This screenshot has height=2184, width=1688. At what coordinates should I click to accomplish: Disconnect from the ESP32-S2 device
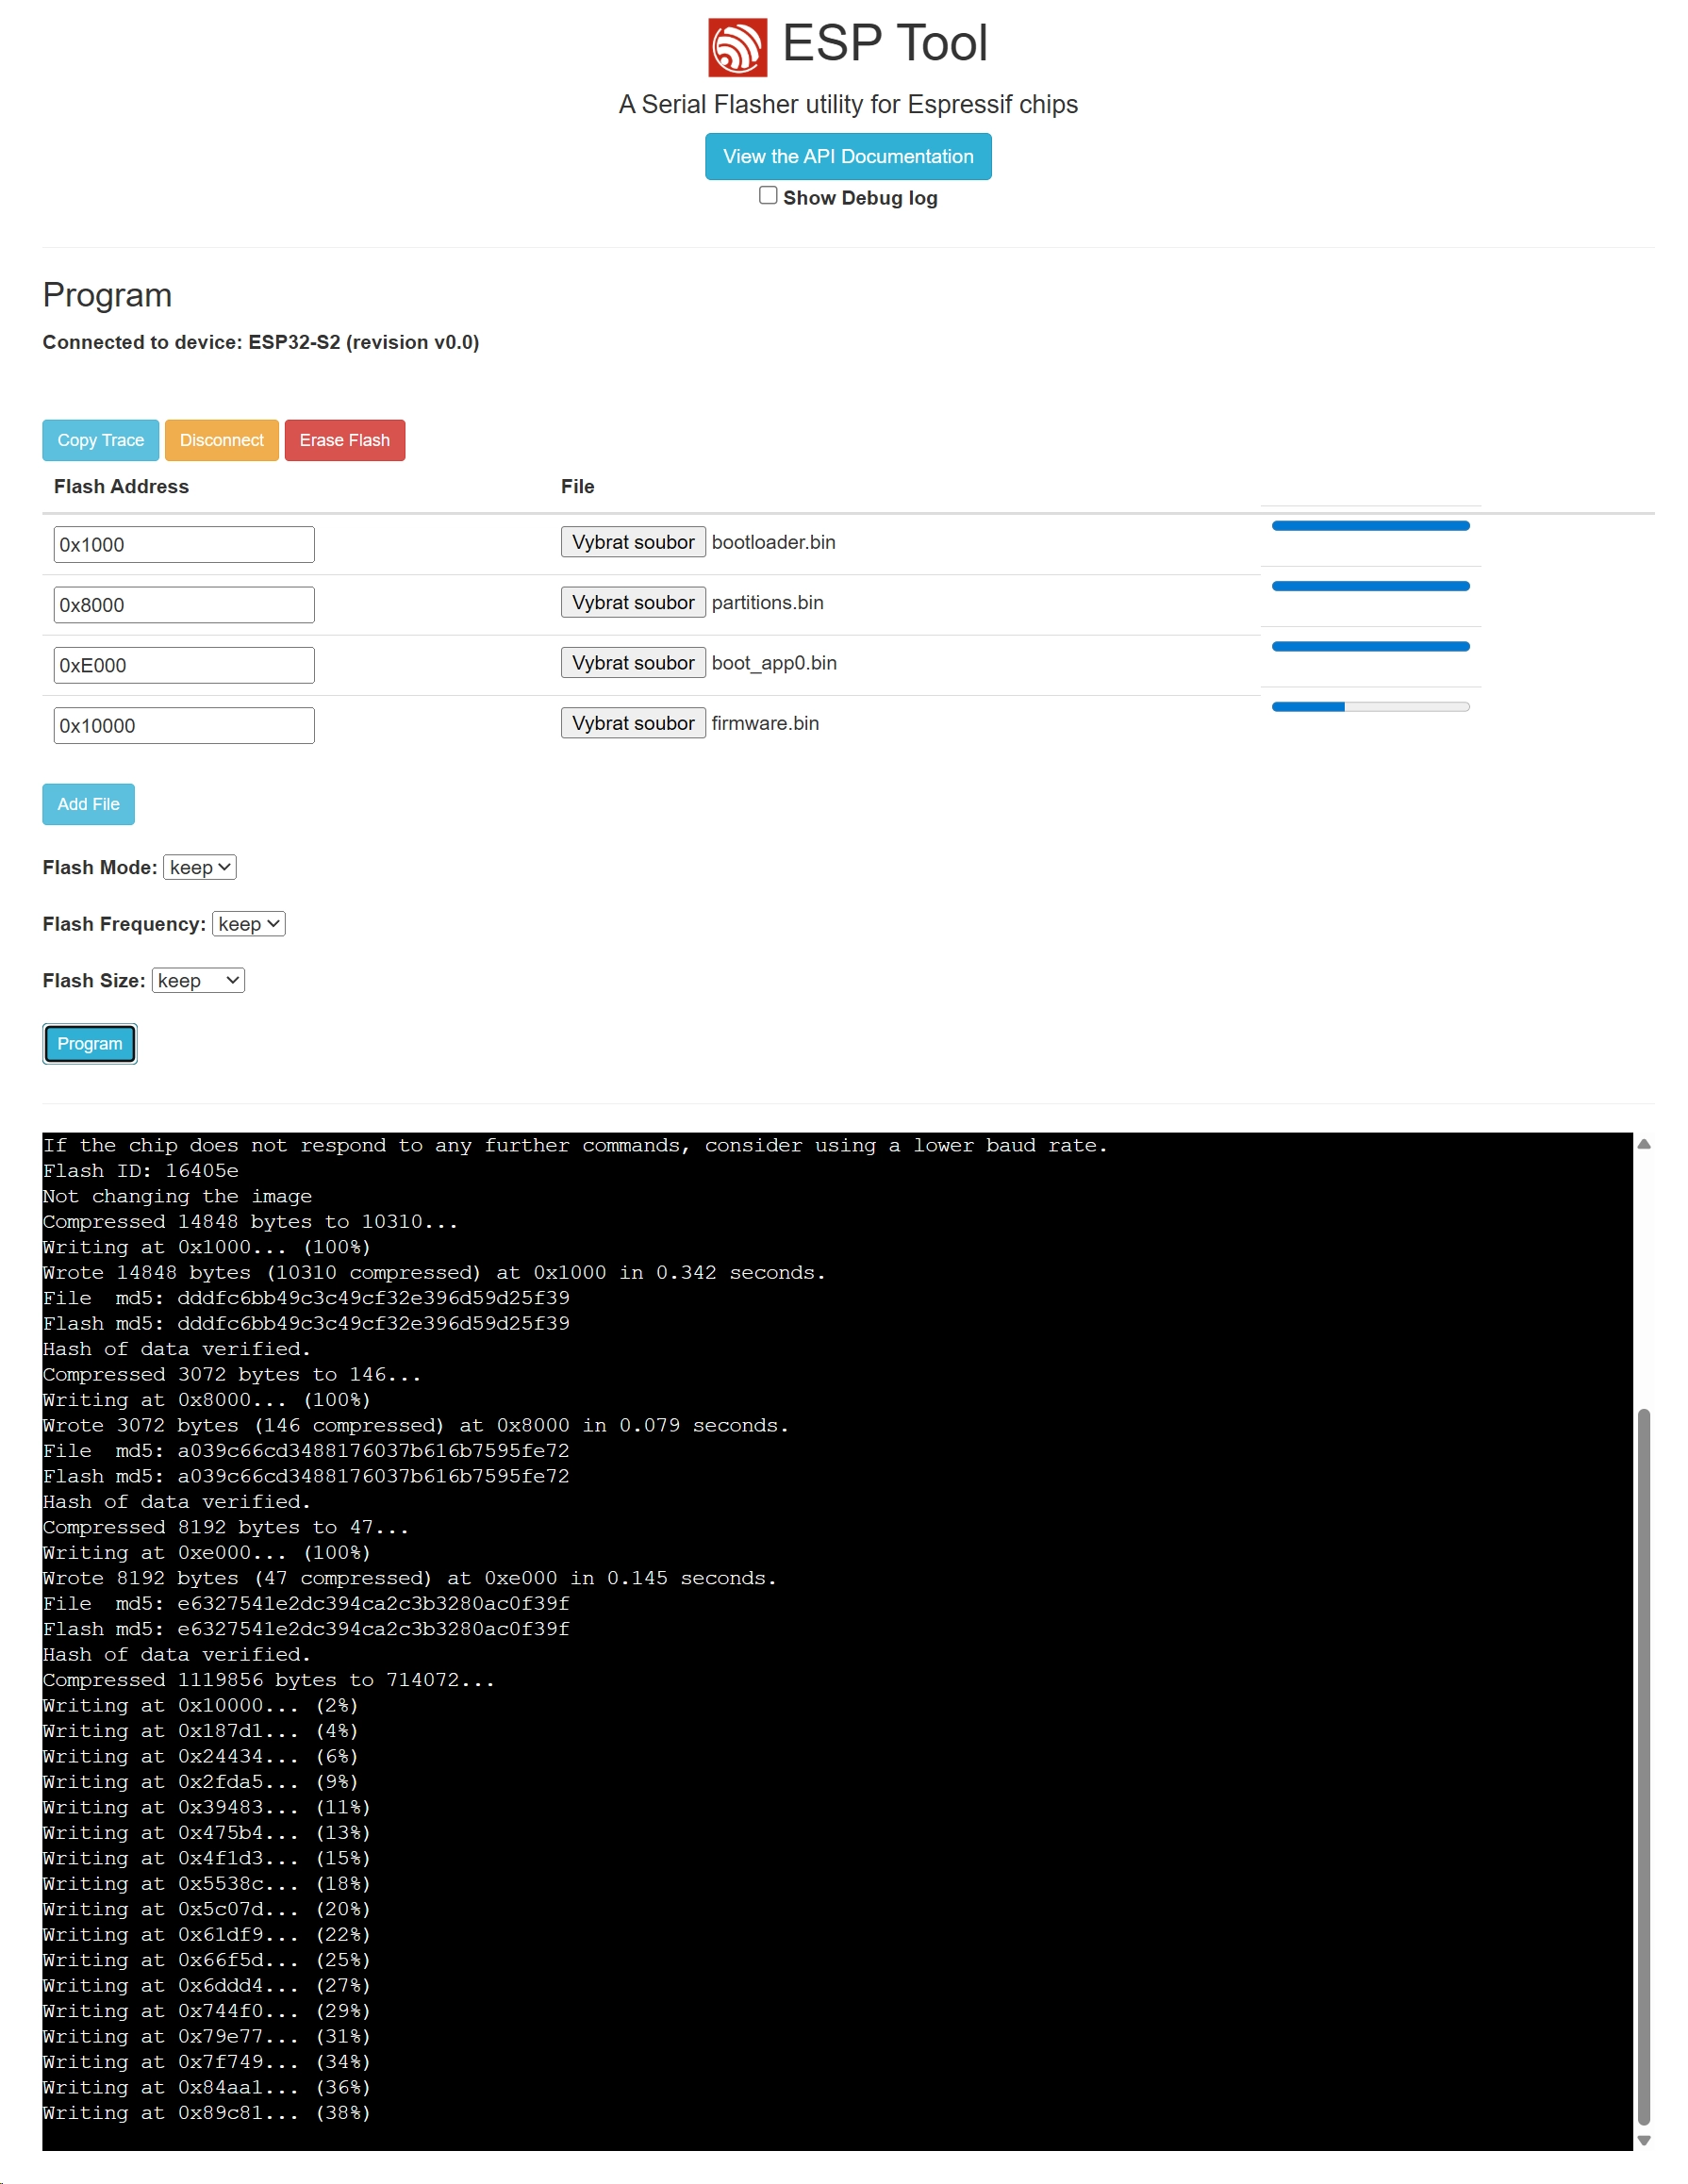[x=221, y=440]
